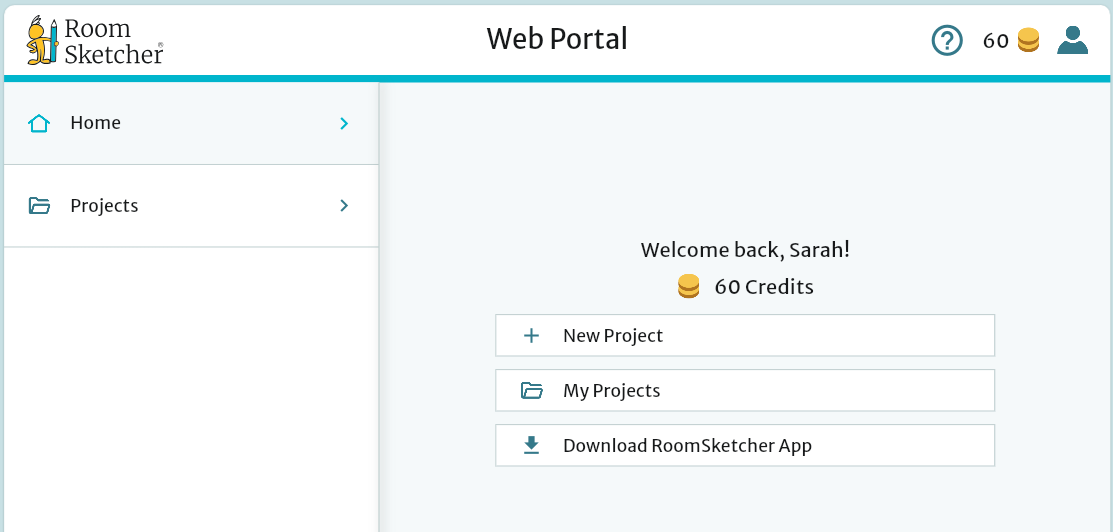The width and height of the screenshot is (1113, 532).
Task: Expand the Home chevron arrow
Action: [344, 124]
